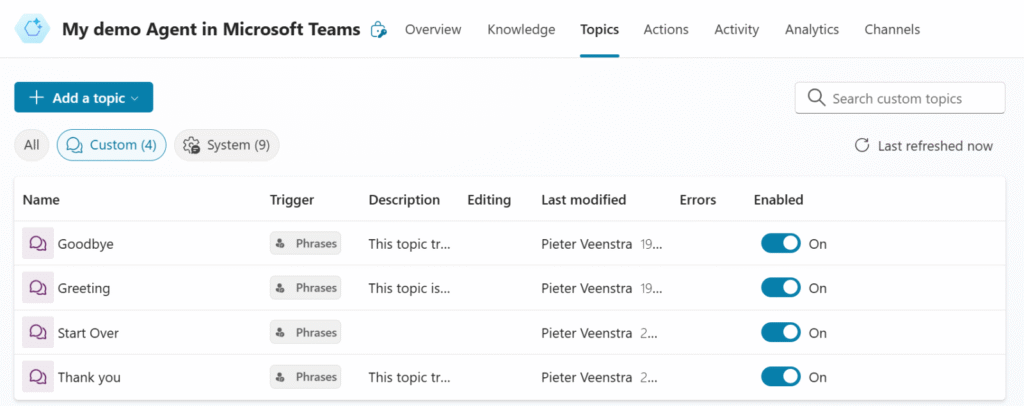Viewport: 1024px width, 406px height.
Task: Toggle the Thank you topic enabled switch
Action: (780, 377)
